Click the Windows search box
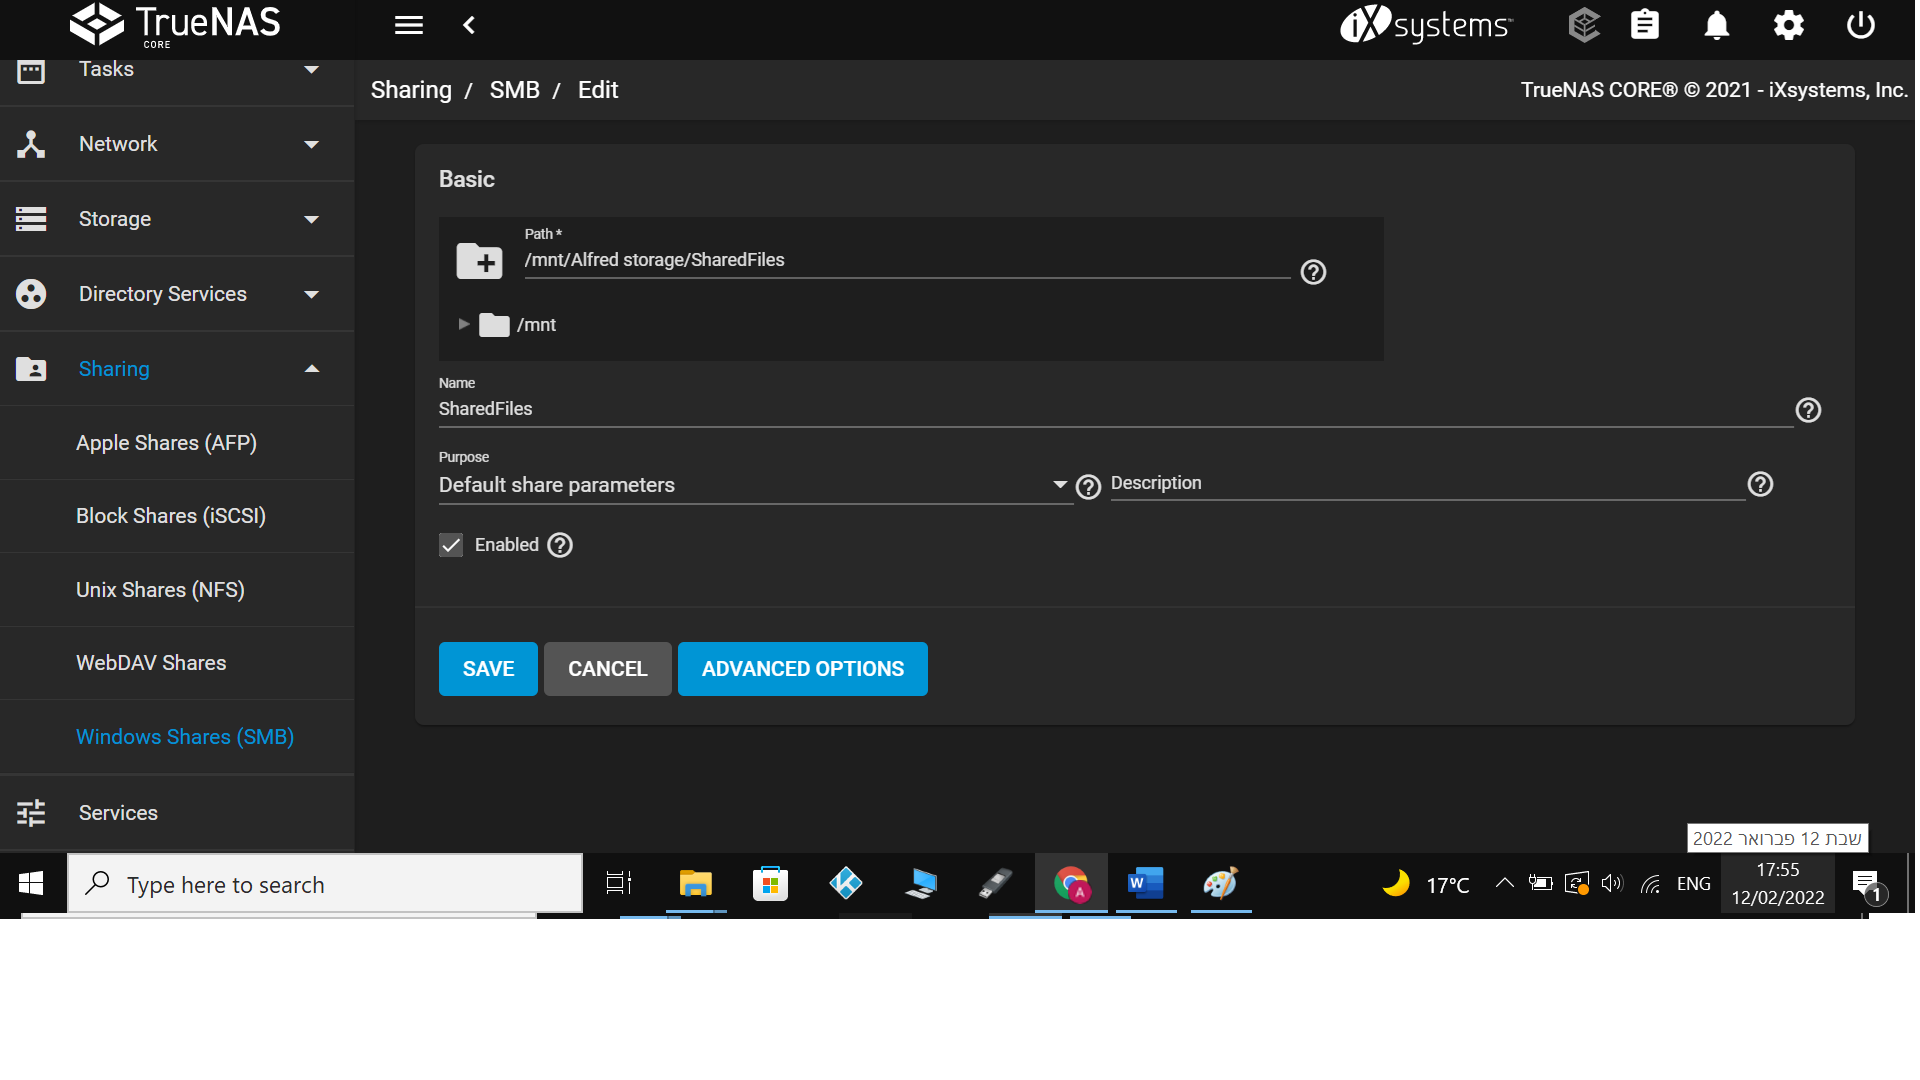The width and height of the screenshot is (1920, 1080). 325,884
